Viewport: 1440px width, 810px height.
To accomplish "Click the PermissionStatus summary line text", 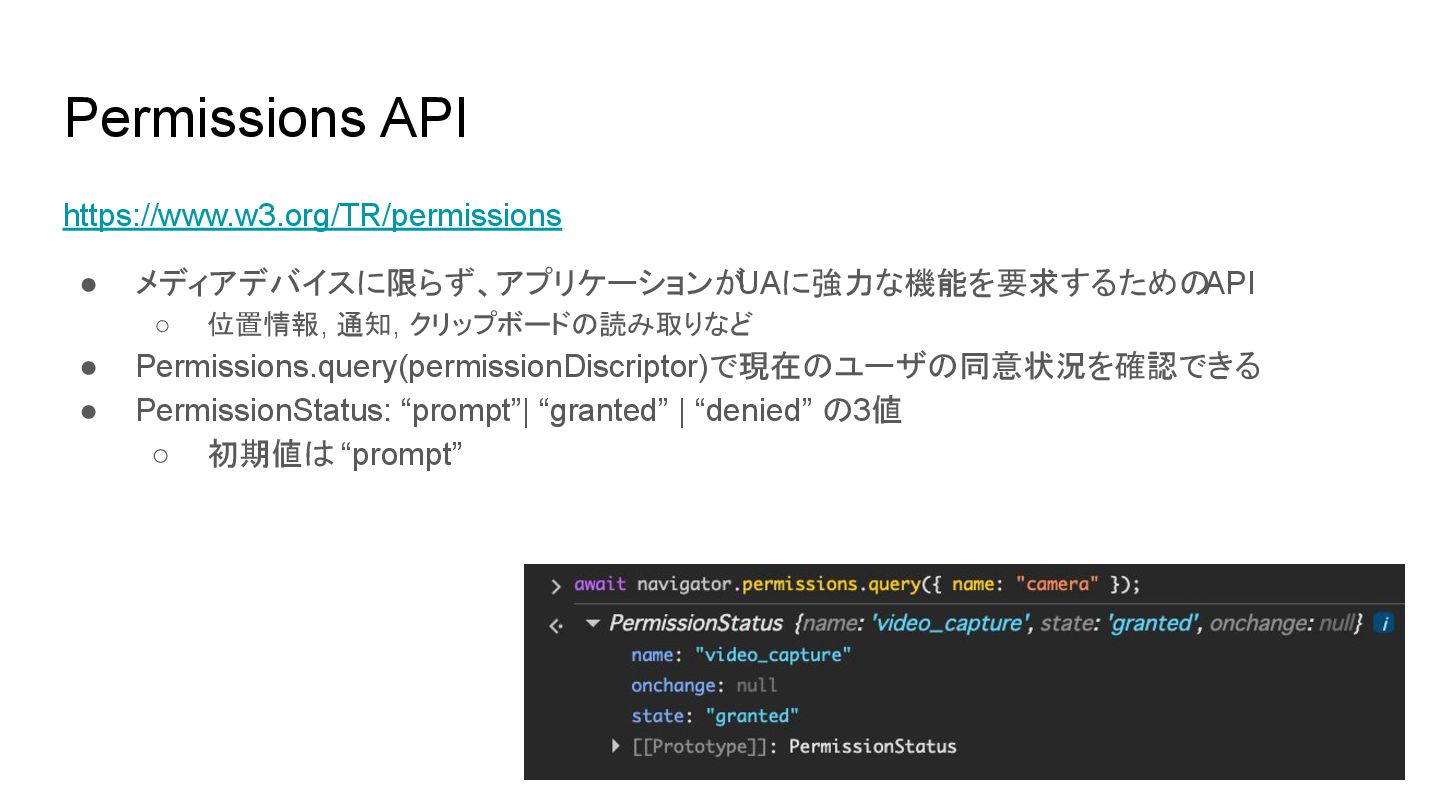I will [x=986, y=623].
